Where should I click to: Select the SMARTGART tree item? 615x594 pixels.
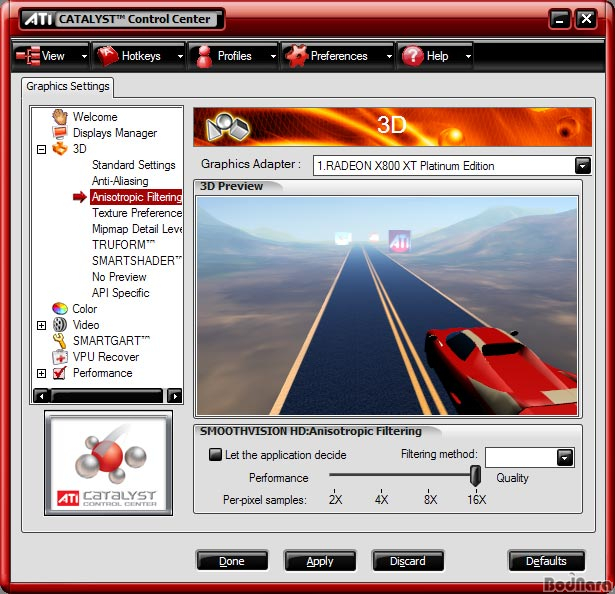click(111, 341)
